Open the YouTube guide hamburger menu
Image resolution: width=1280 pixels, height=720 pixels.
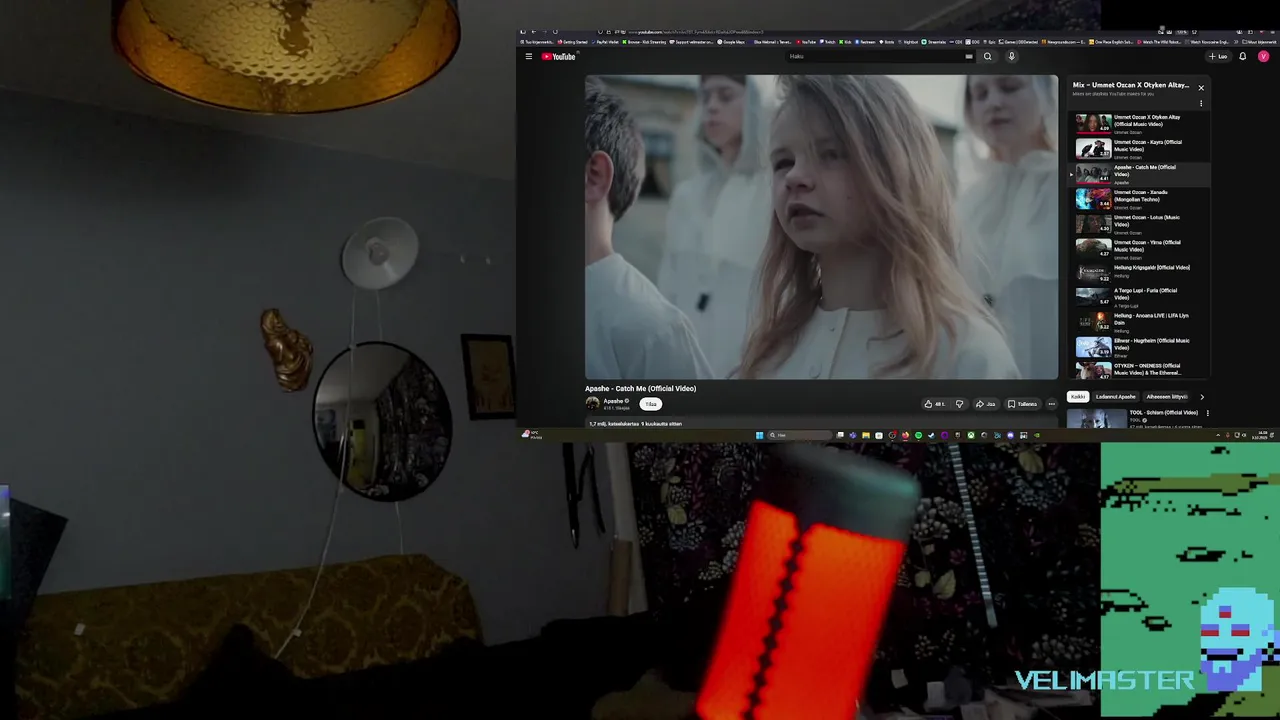point(528,56)
